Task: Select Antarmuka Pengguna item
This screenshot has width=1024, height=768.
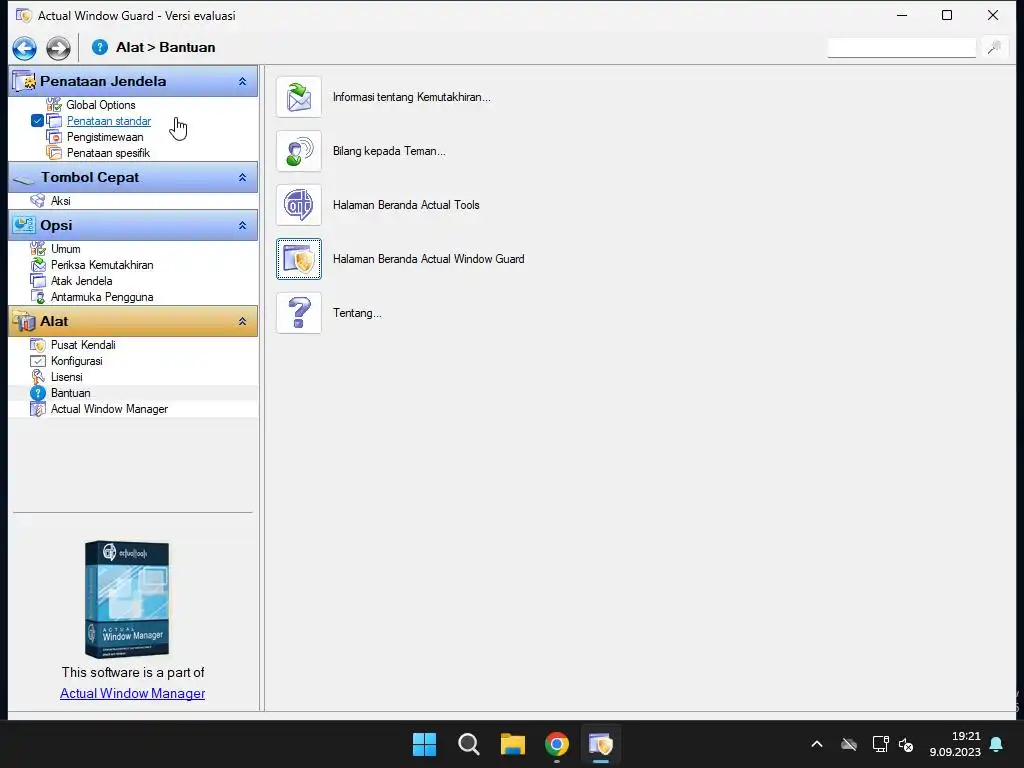Action: pyautogui.click(x=102, y=297)
